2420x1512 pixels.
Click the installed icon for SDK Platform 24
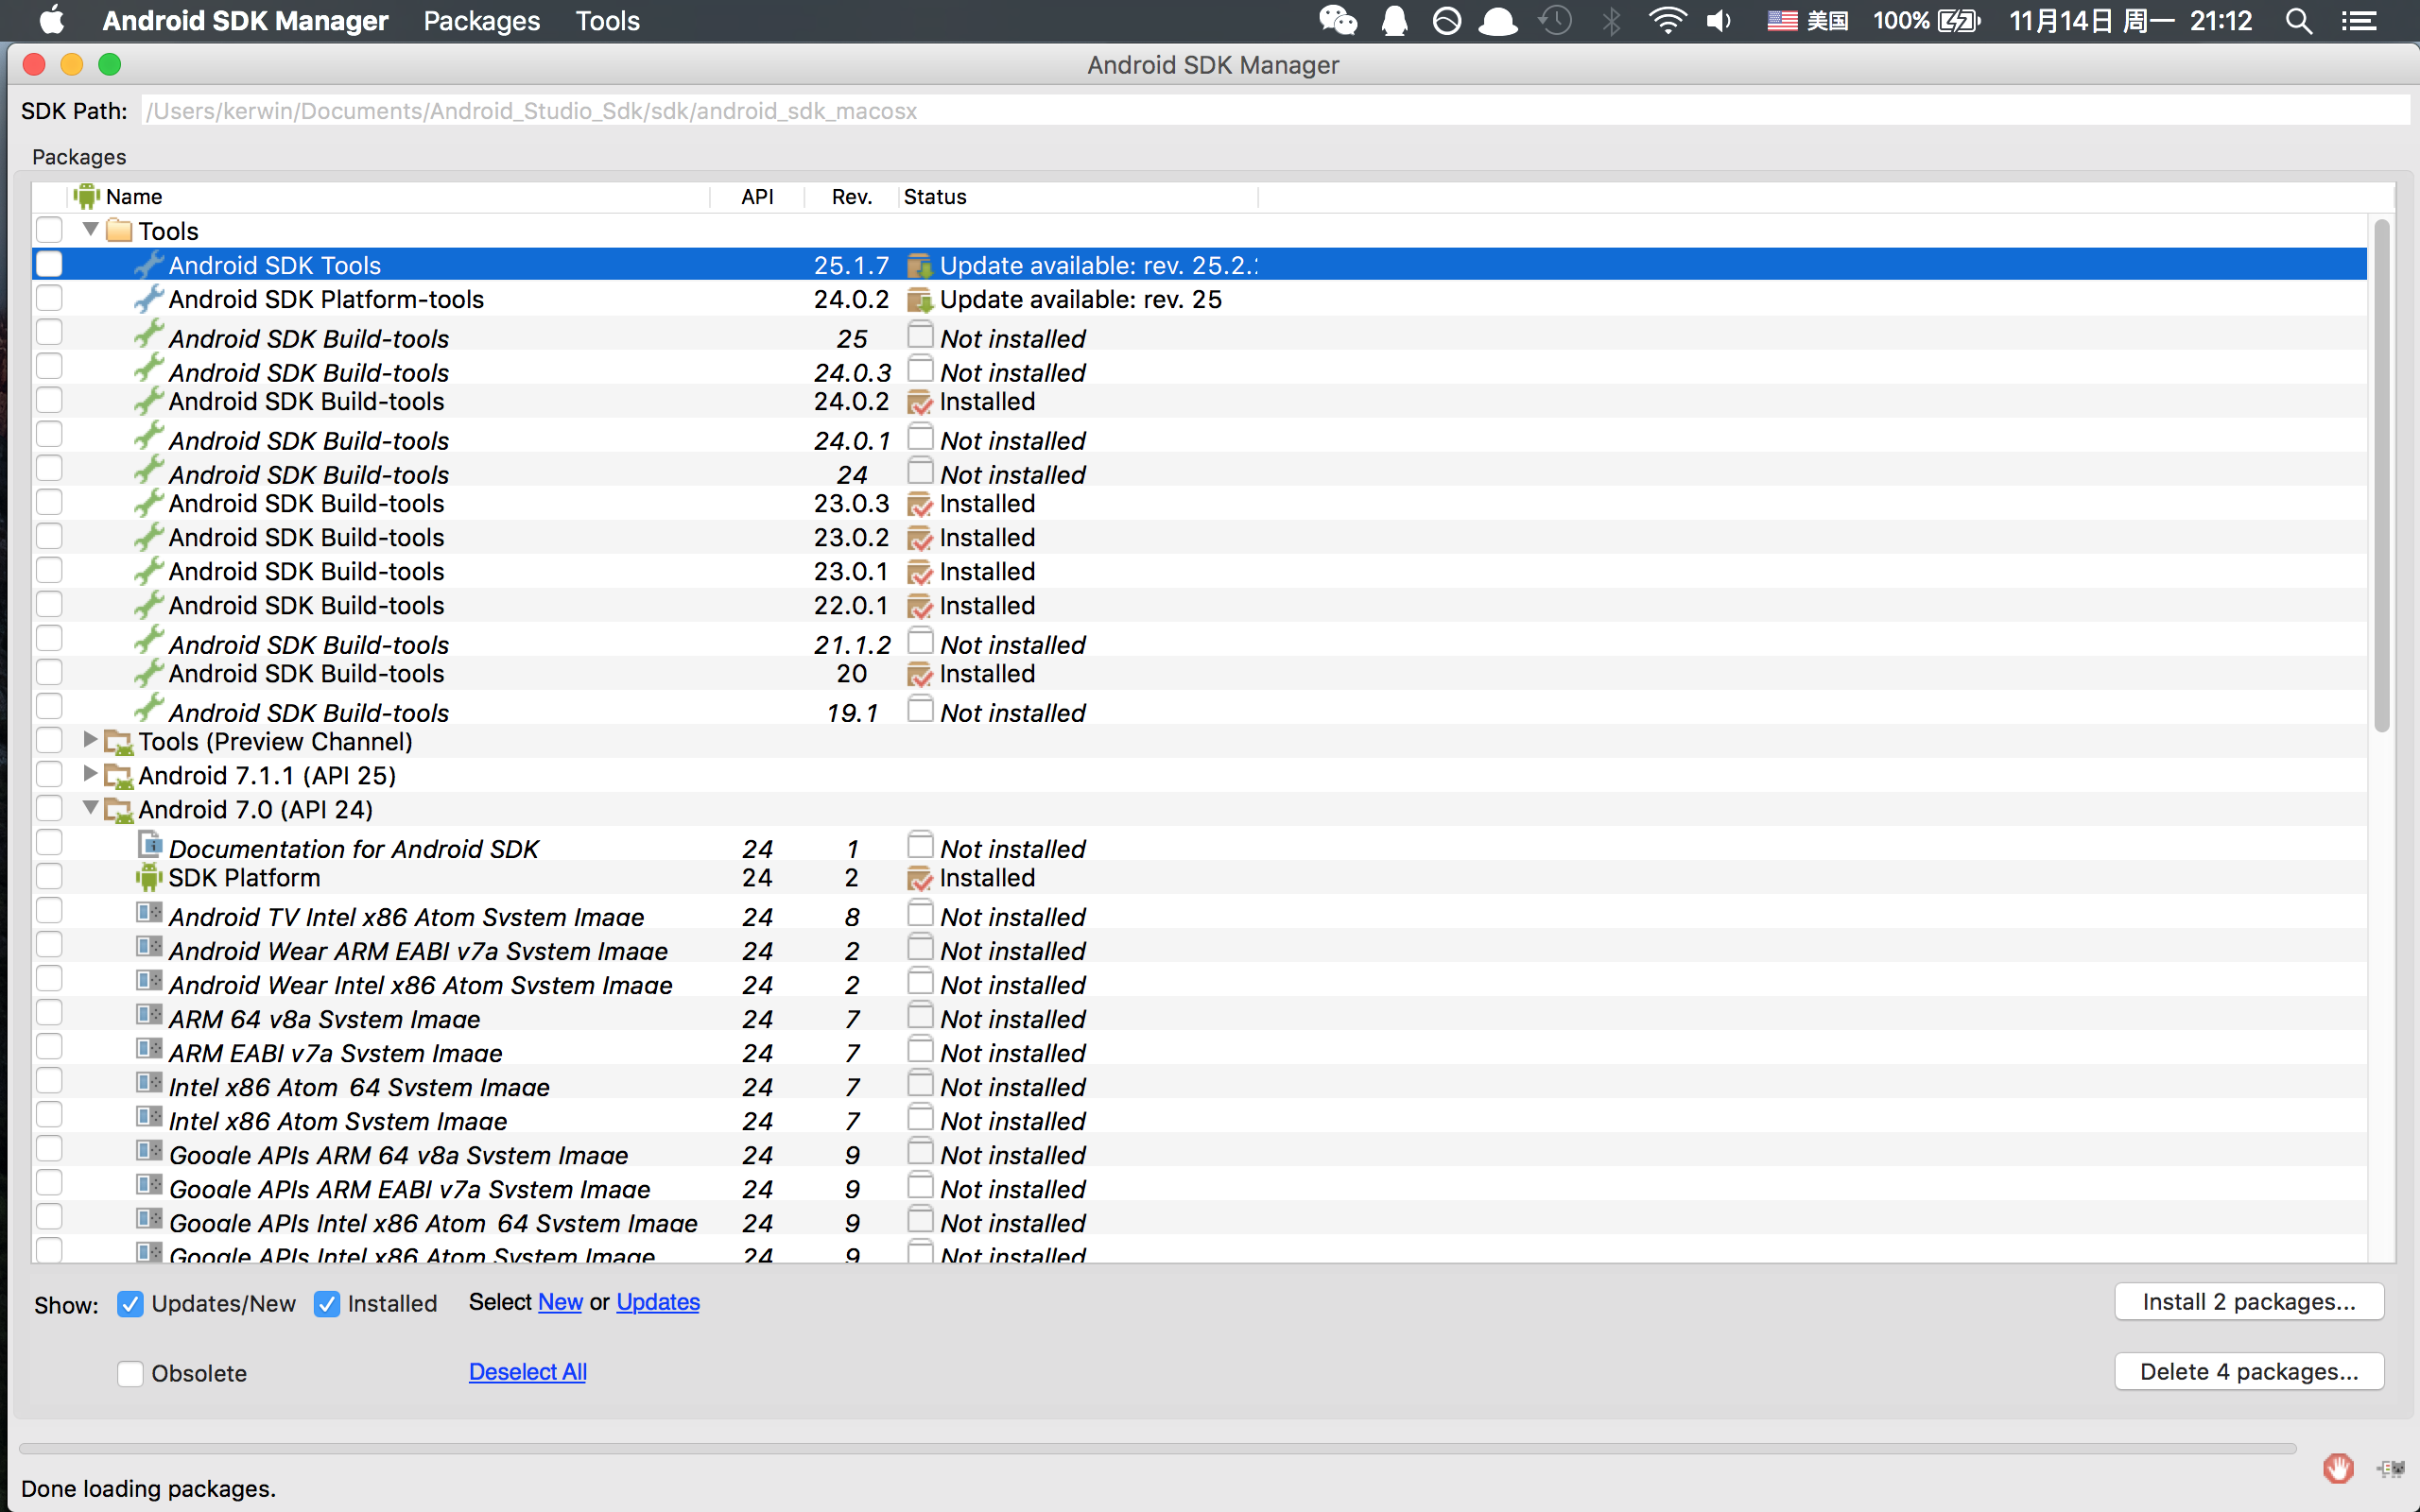pyautogui.click(x=919, y=878)
